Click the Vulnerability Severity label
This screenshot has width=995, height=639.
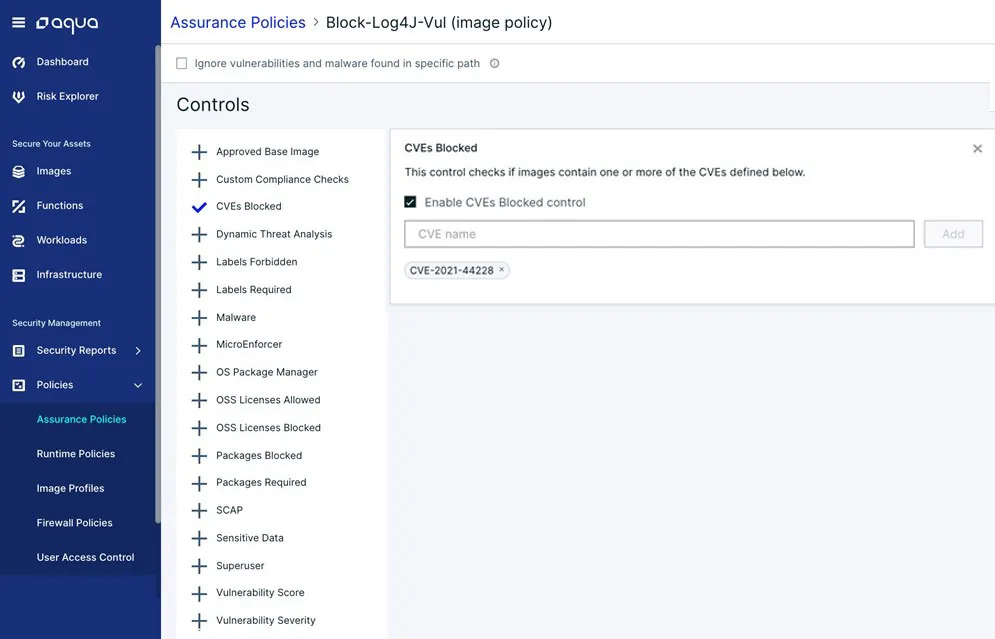coord(265,621)
